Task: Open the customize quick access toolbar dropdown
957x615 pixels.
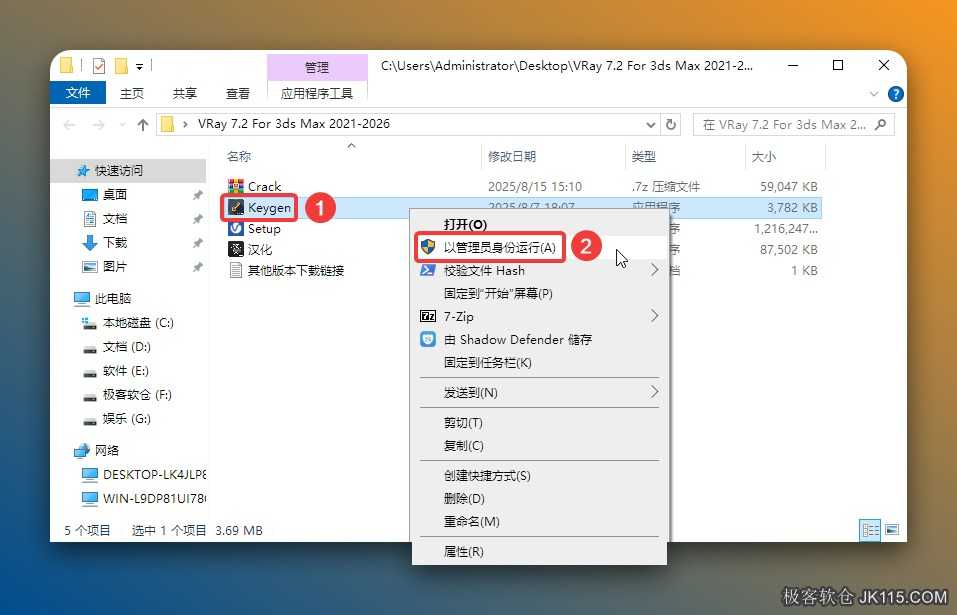Action: click(x=139, y=66)
